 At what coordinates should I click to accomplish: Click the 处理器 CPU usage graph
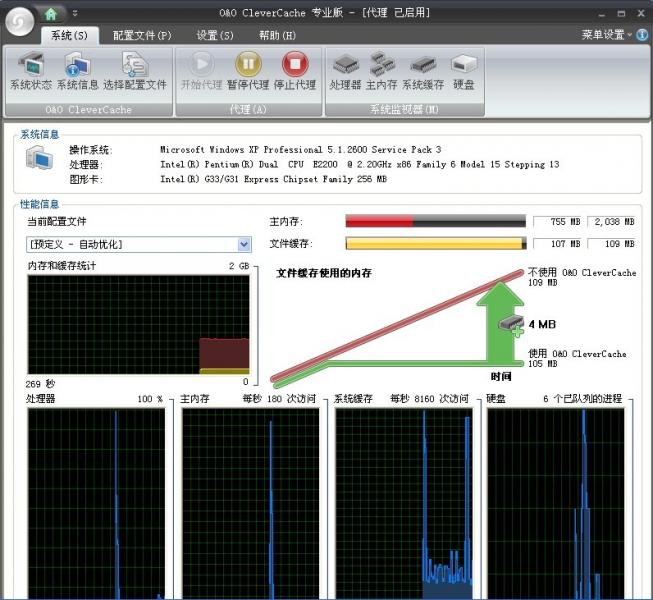96,504
